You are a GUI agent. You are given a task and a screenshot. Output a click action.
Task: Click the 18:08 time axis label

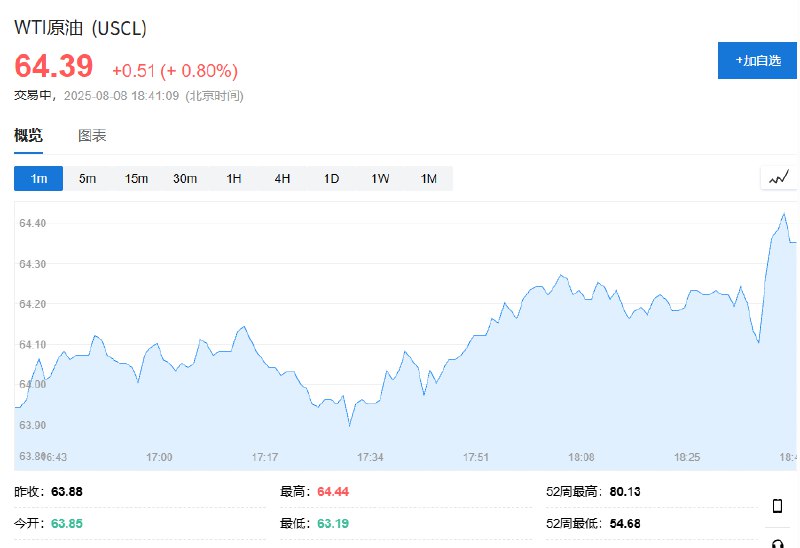click(x=581, y=457)
